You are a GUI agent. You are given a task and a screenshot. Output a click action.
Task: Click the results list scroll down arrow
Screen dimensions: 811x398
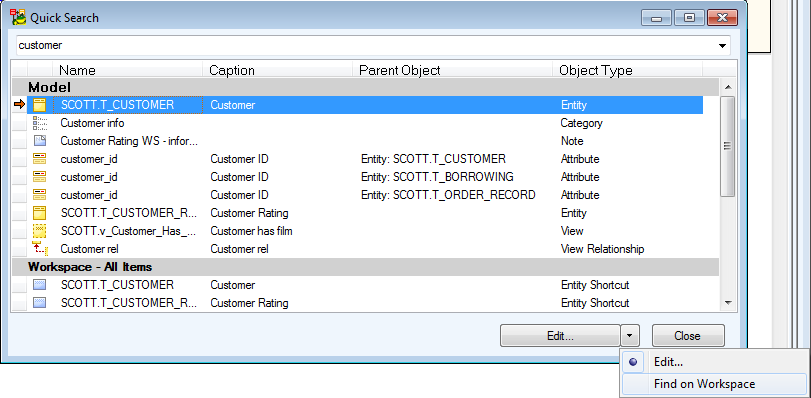click(x=728, y=303)
